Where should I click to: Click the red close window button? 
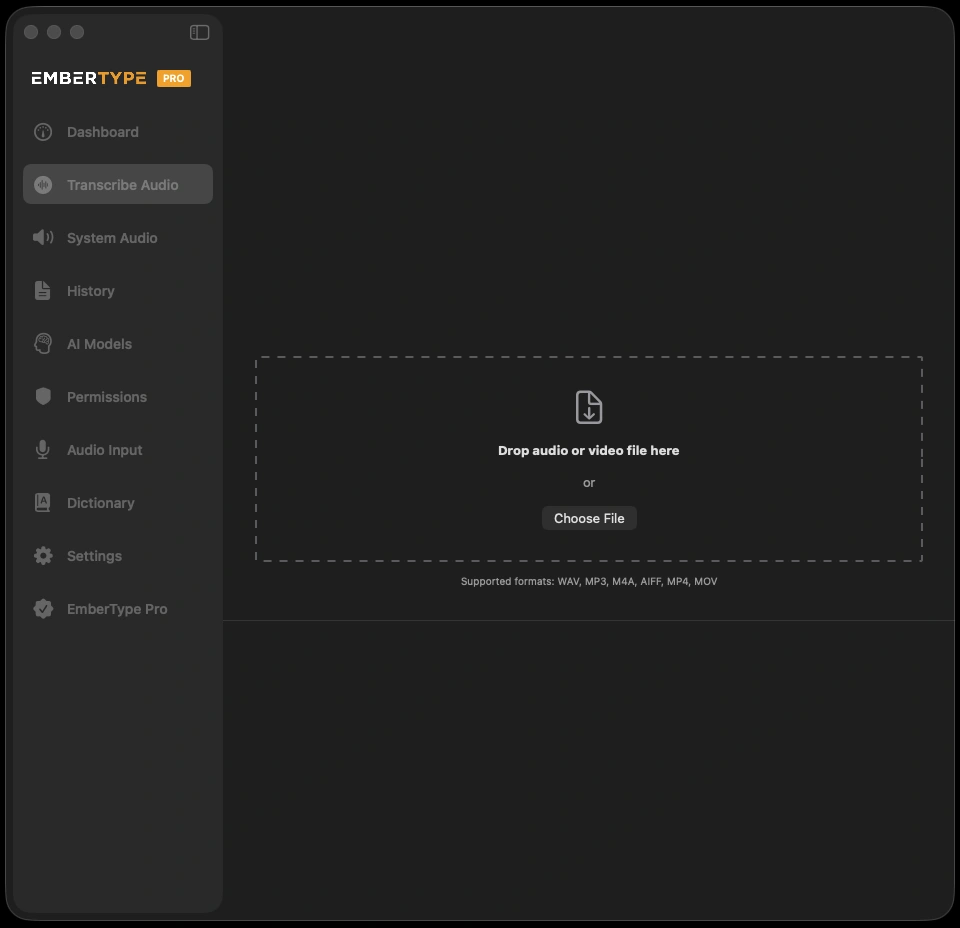coord(31,32)
